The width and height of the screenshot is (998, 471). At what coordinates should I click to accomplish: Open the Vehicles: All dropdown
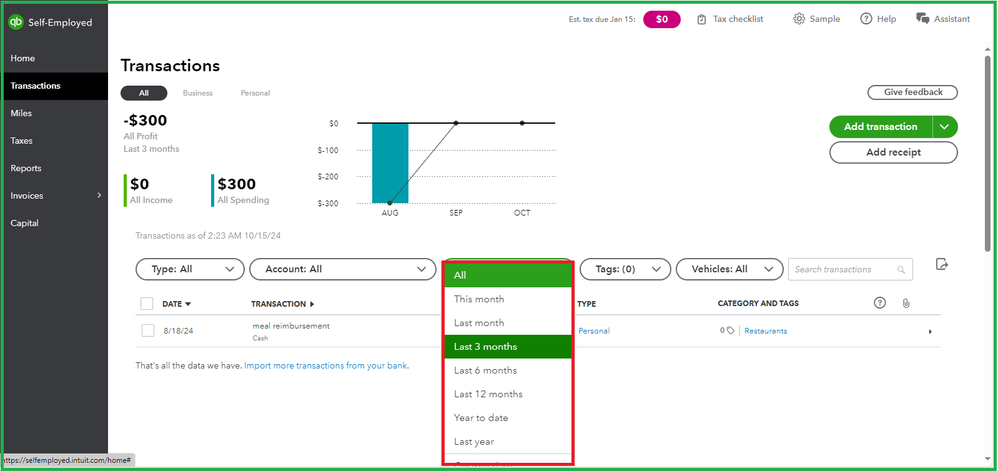click(x=729, y=269)
